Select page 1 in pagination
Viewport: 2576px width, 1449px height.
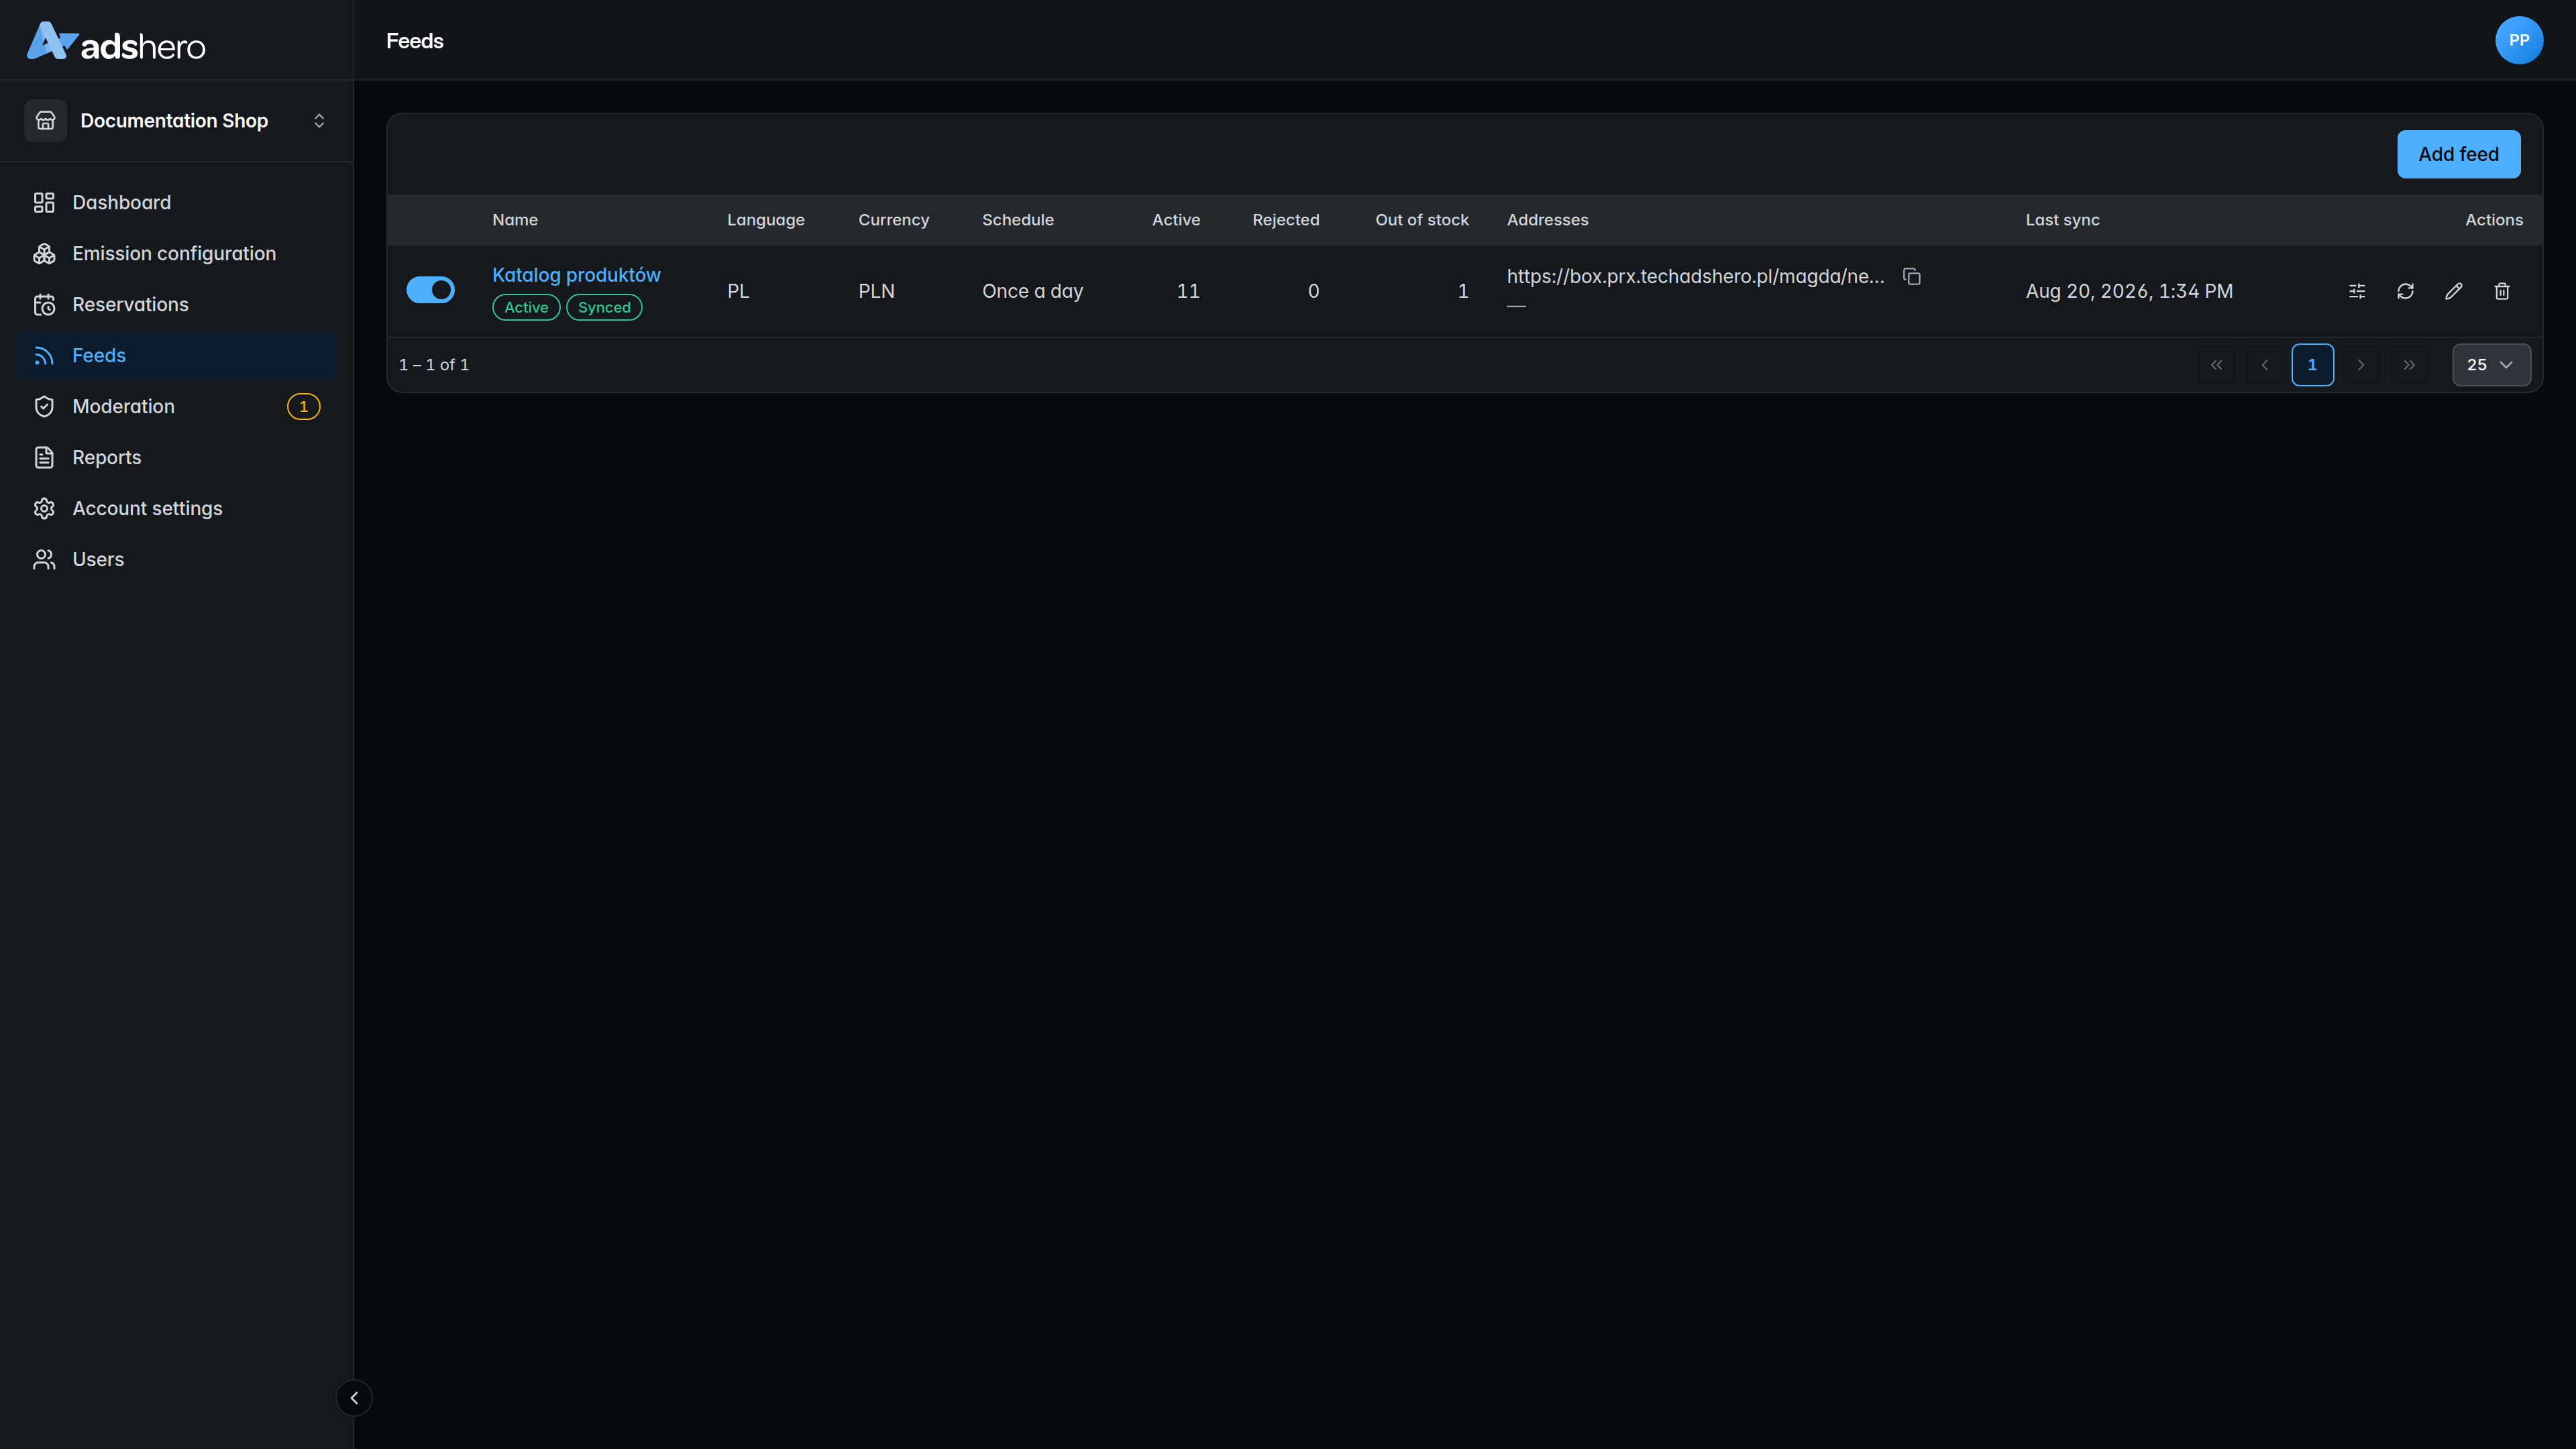tap(2312, 364)
